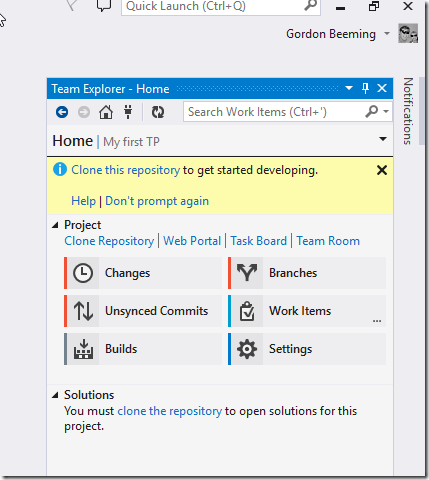Click Don't prompt again link
This screenshot has height=480, width=429.
coord(157,201)
